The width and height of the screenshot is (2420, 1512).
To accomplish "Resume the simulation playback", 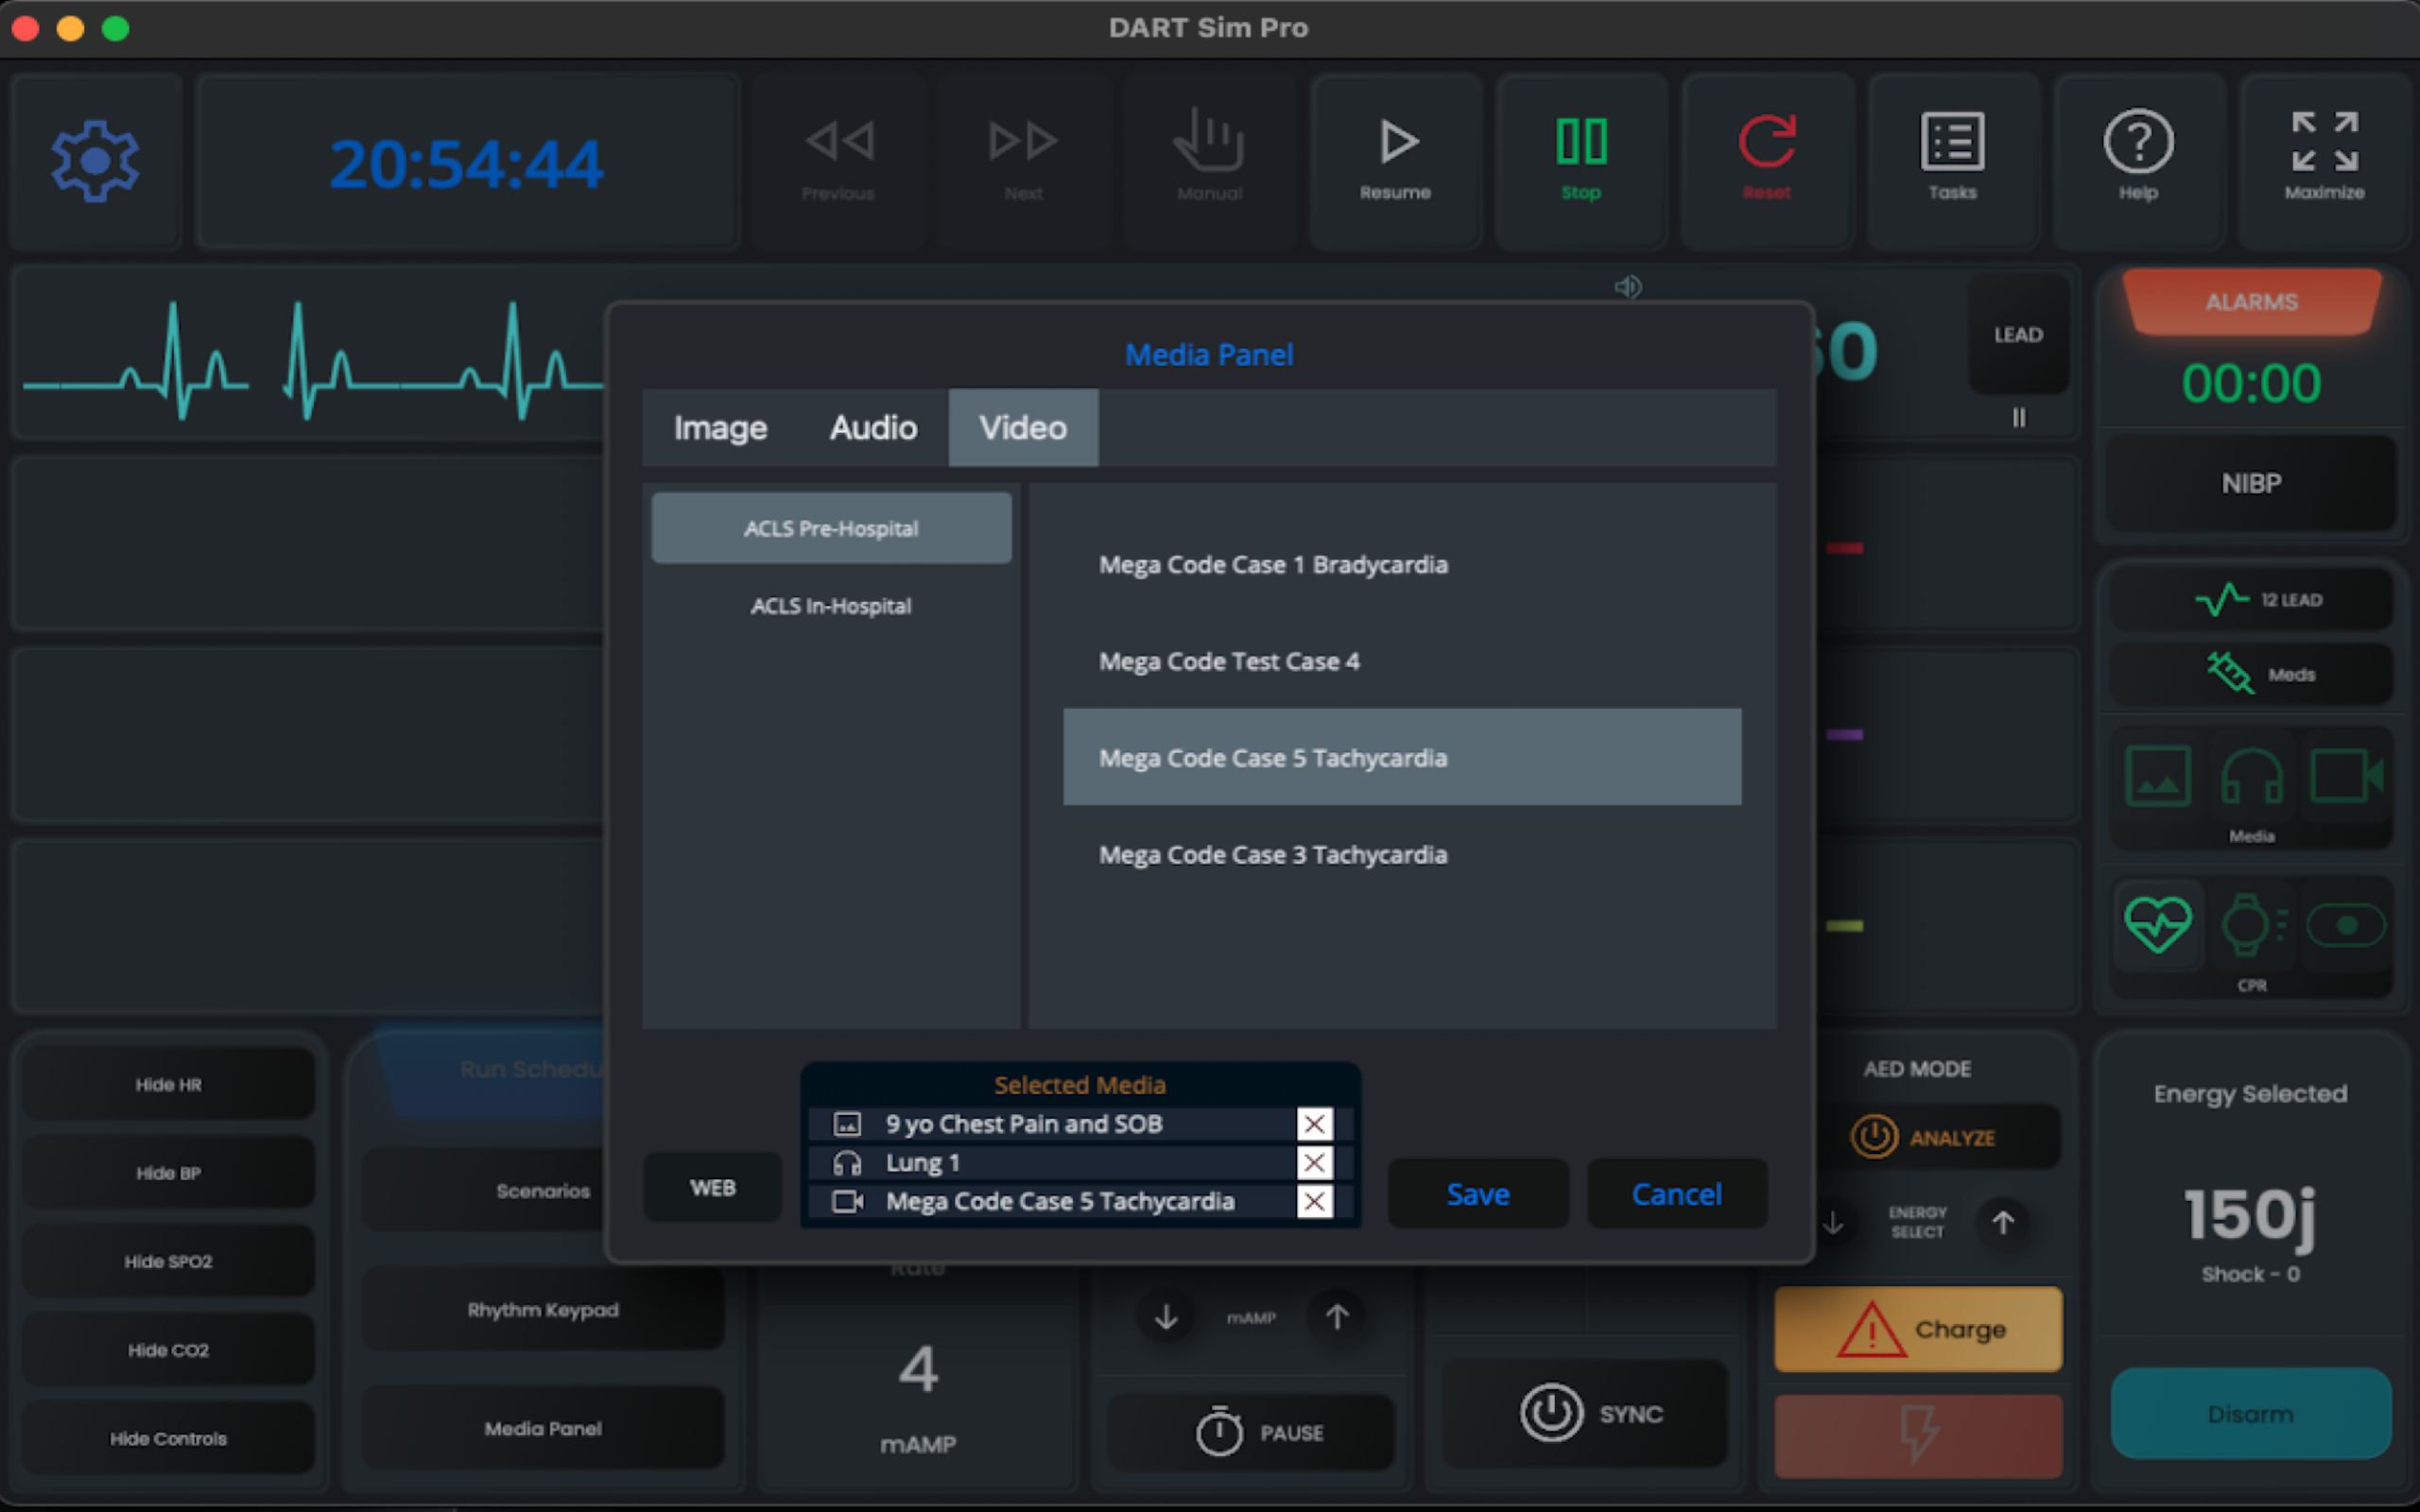I will tap(1395, 160).
